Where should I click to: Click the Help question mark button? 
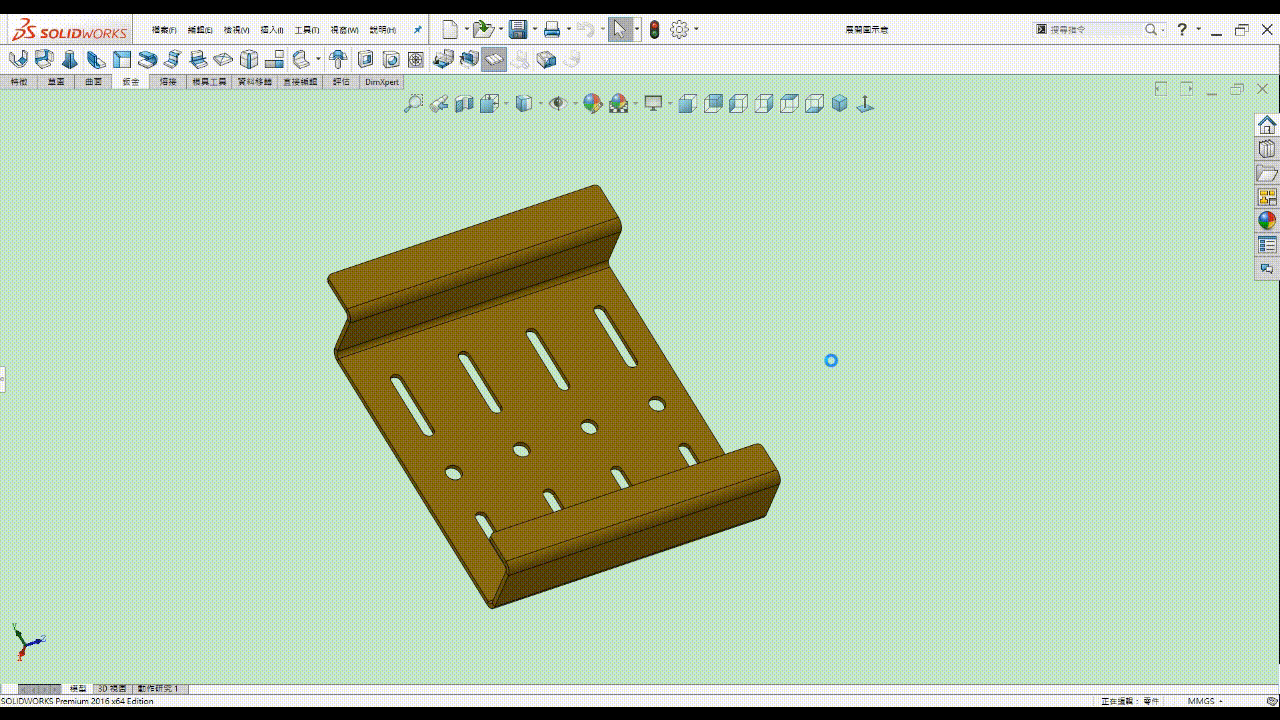(1182, 30)
